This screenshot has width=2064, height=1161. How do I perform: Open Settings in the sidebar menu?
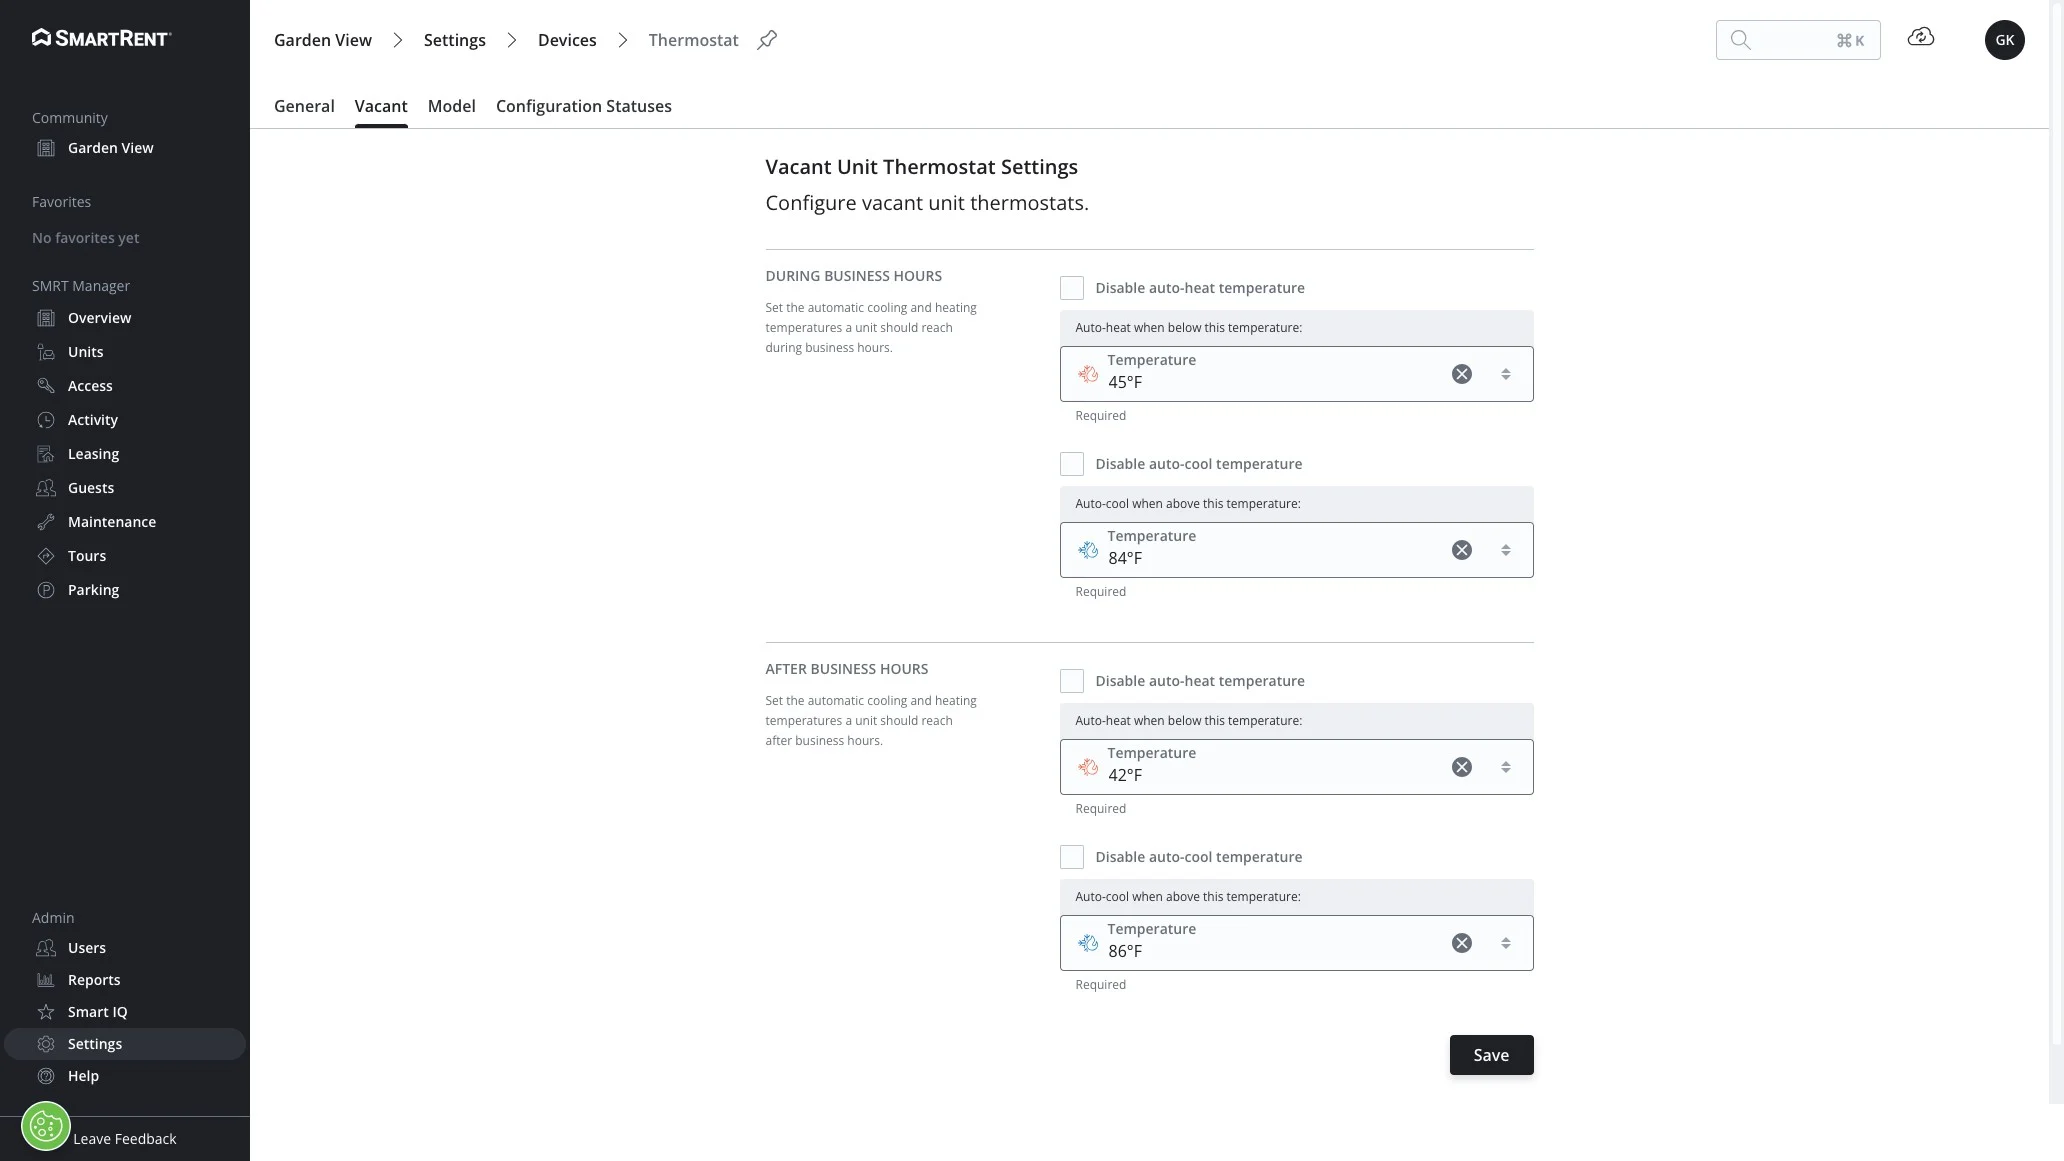point(125,1044)
